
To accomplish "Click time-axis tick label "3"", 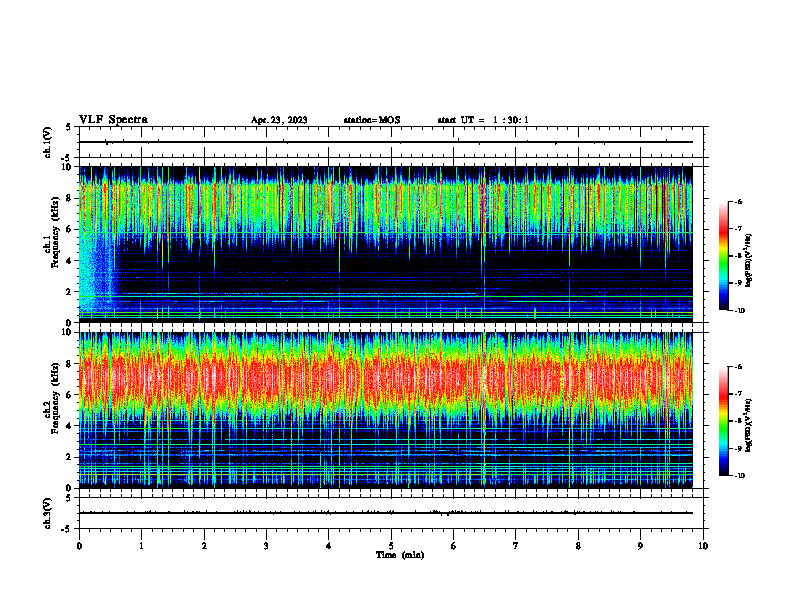I will (266, 546).
